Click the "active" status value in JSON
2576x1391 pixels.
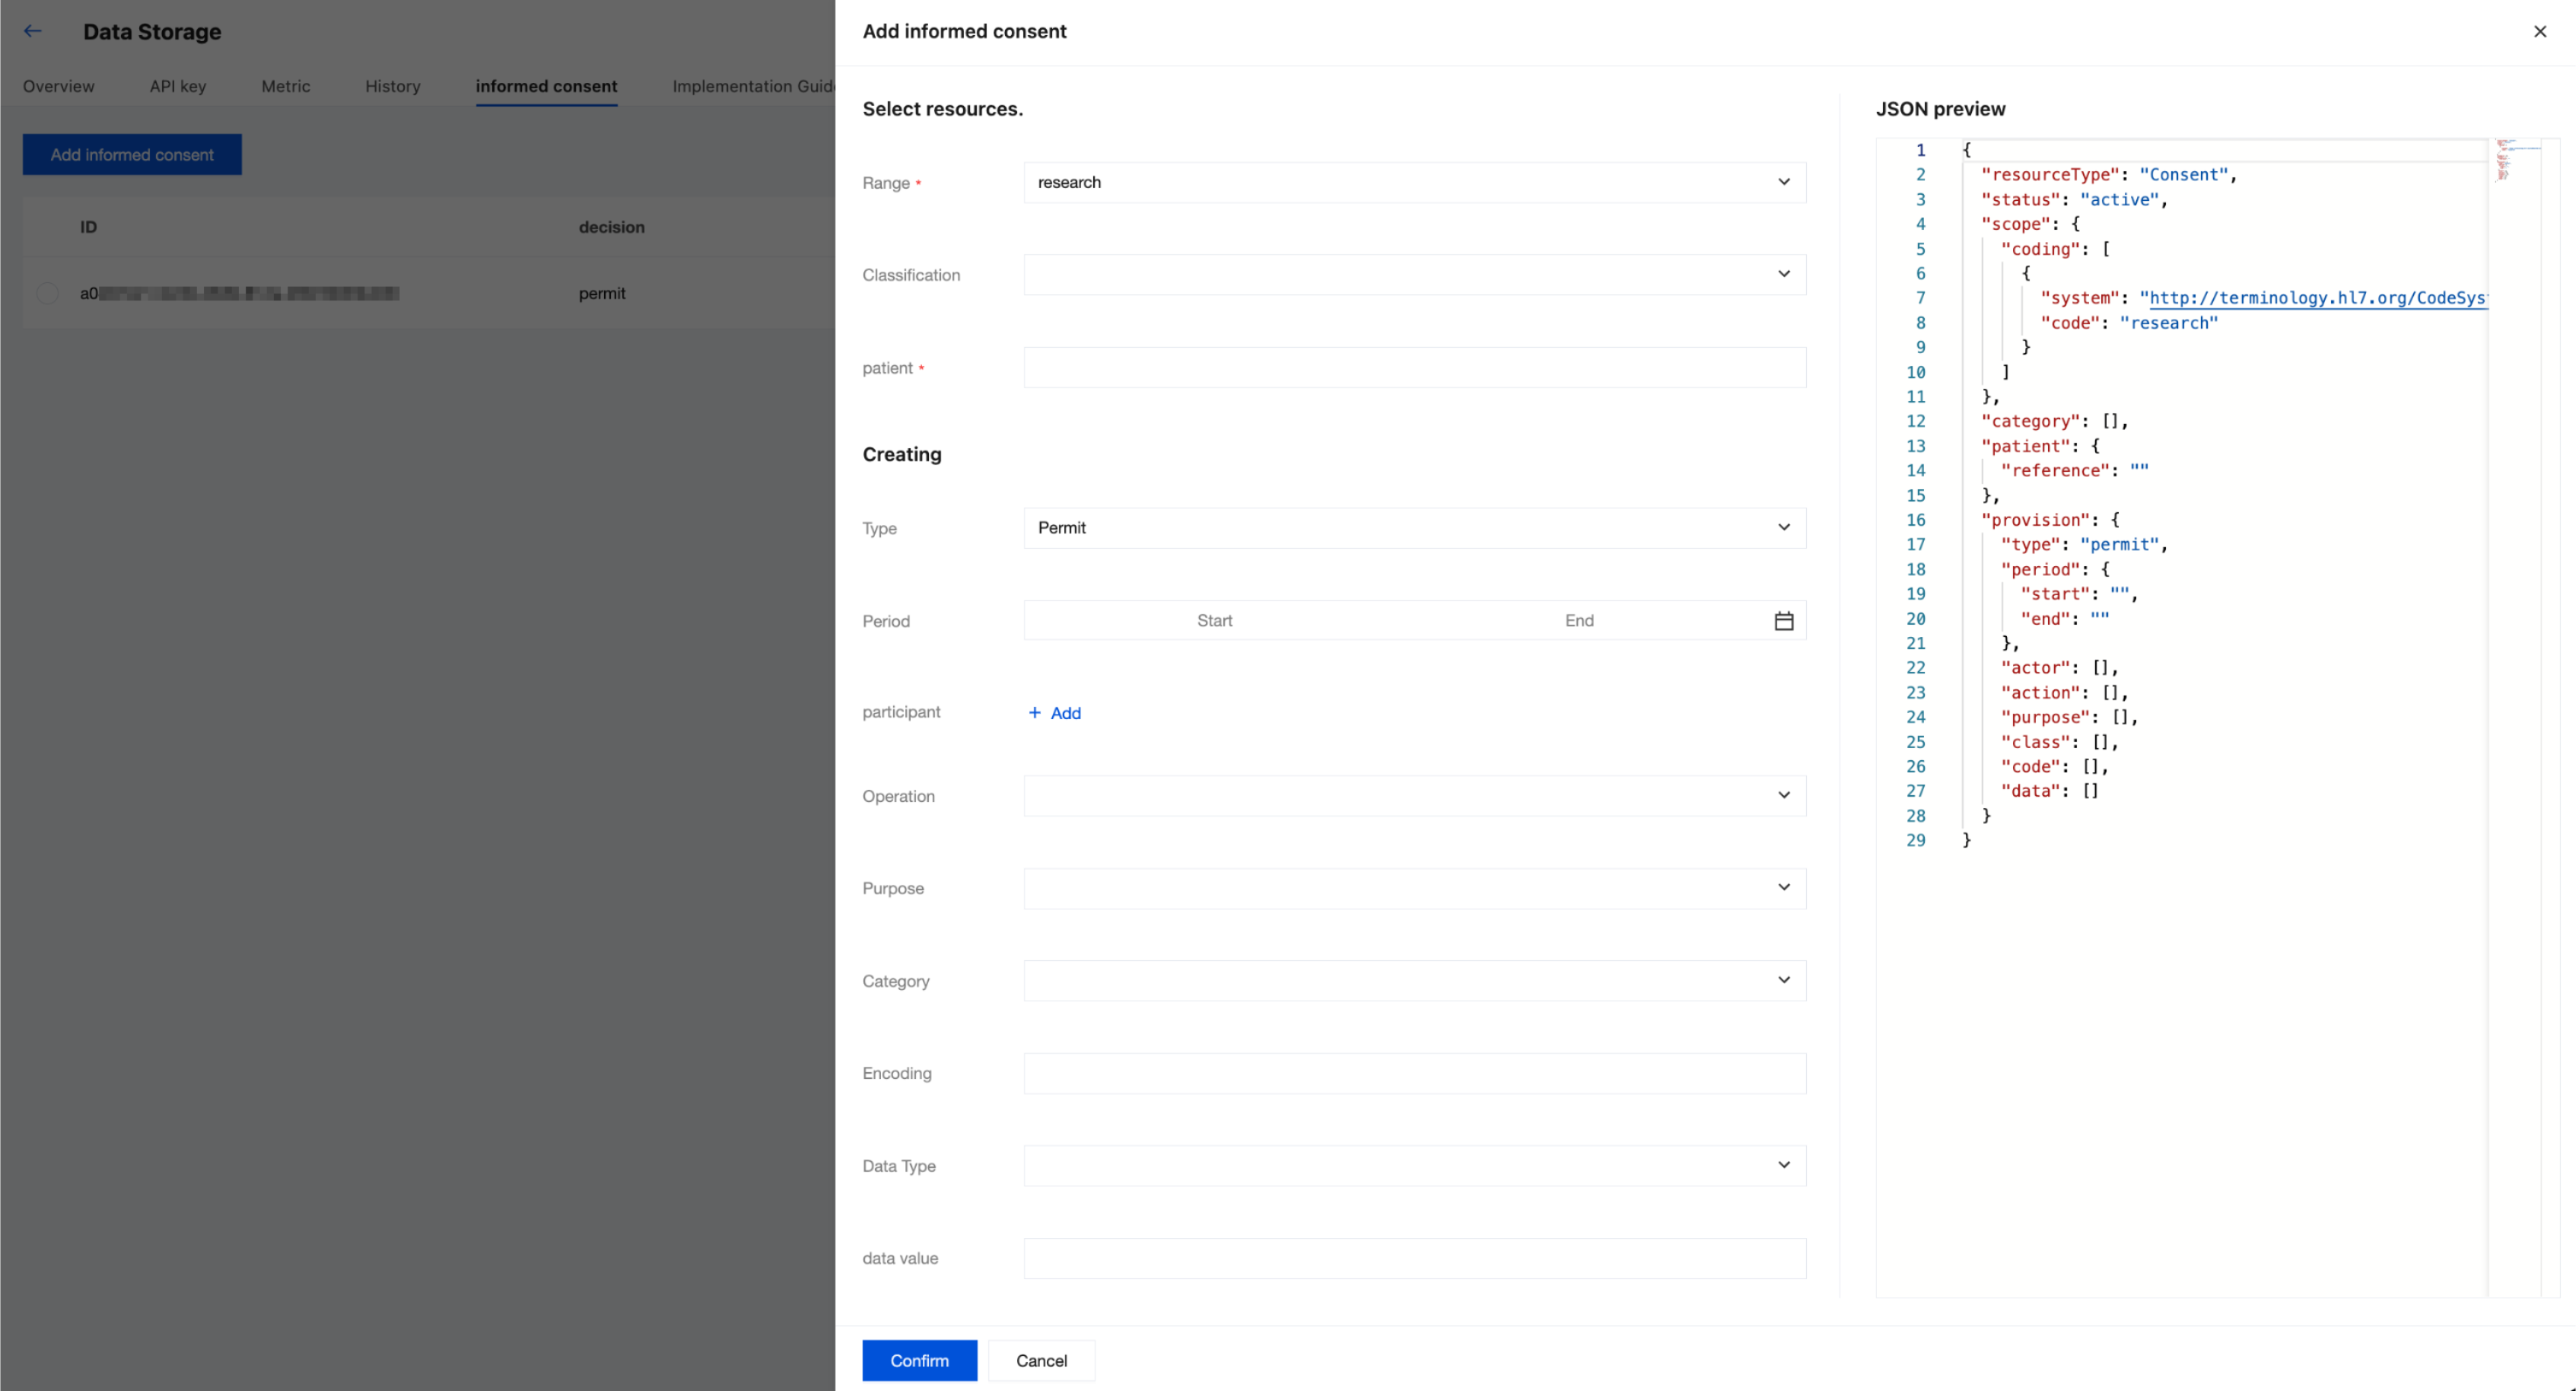2119,200
